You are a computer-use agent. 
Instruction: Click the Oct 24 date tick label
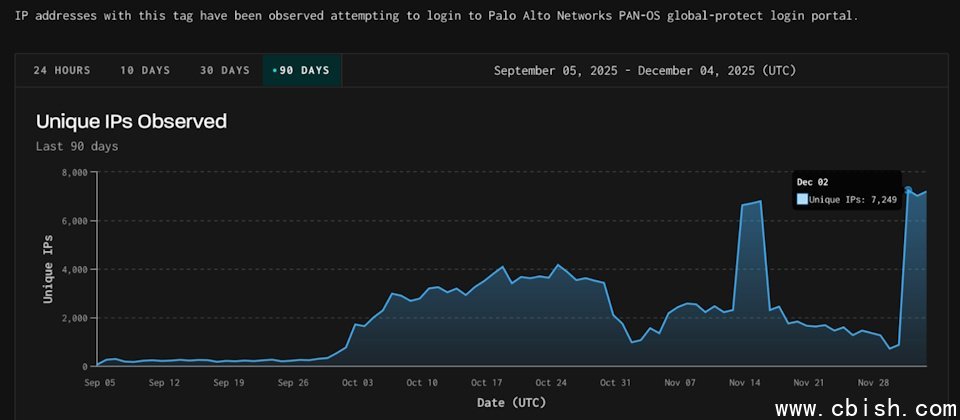[x=549, y=382]
